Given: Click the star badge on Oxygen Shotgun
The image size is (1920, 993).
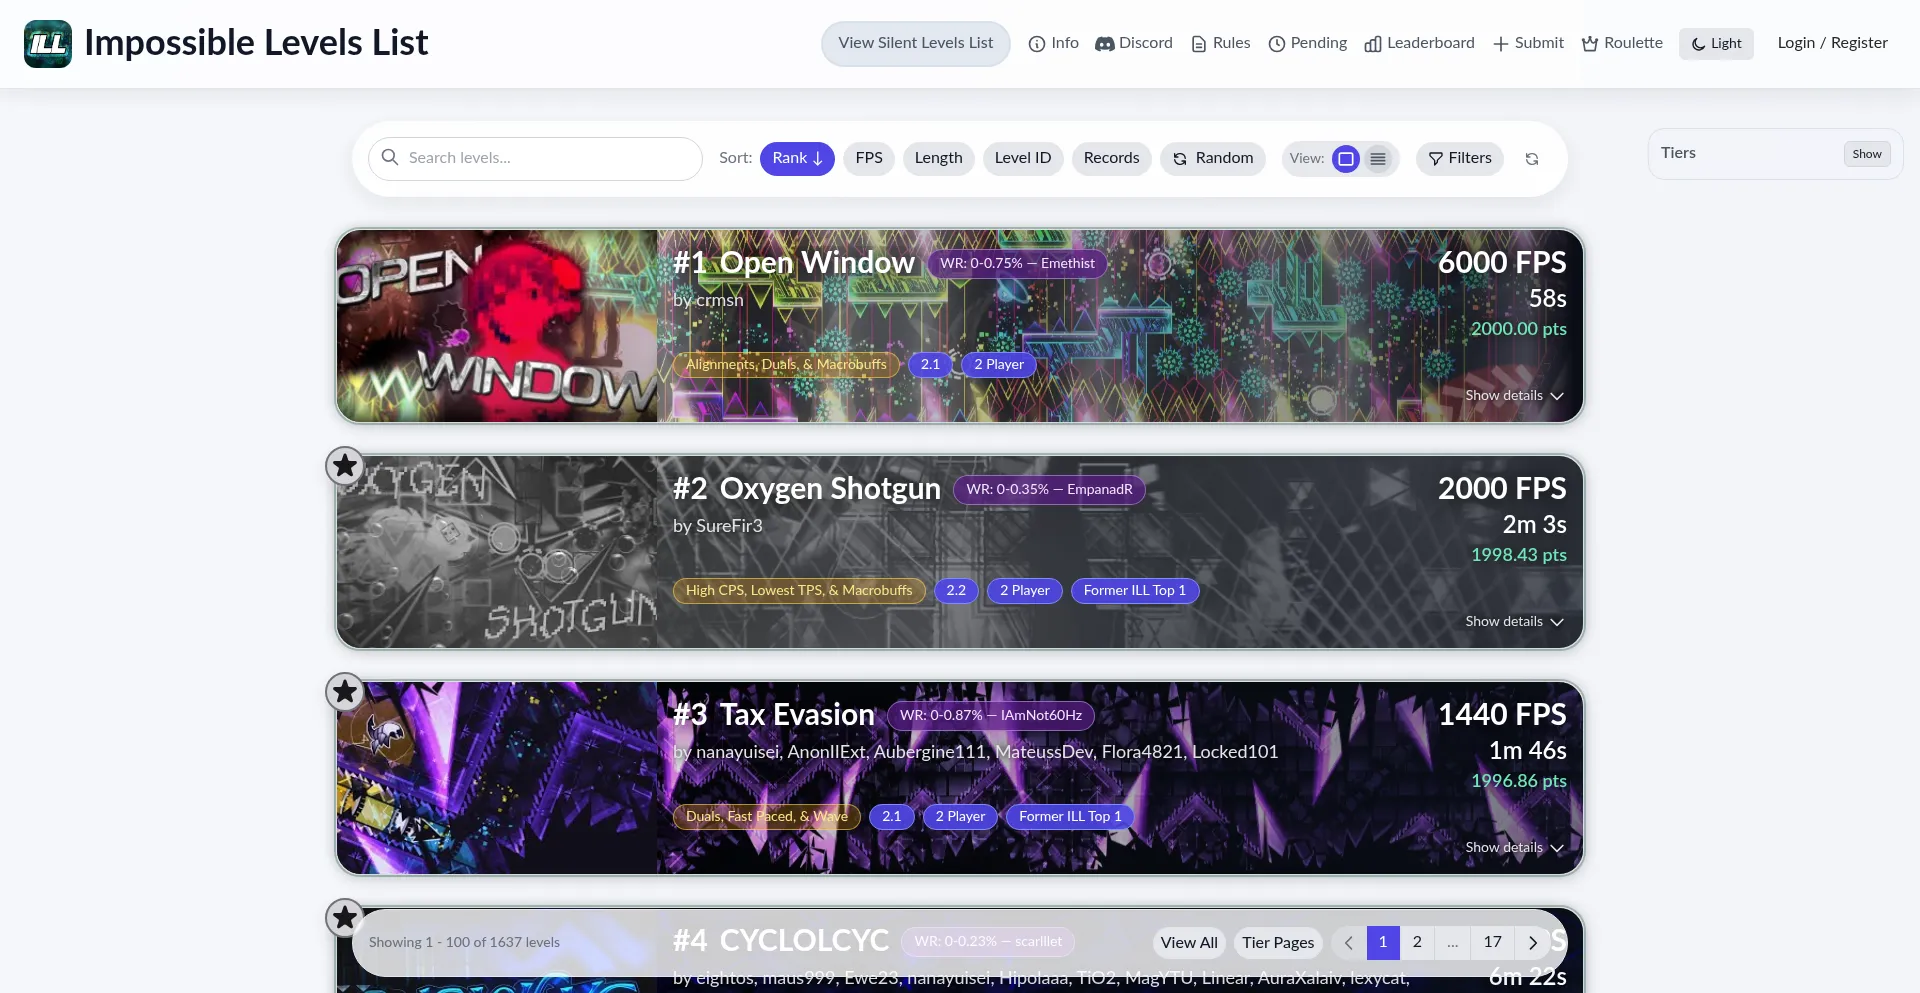Looking at the screenshot, I should point(345,466).
